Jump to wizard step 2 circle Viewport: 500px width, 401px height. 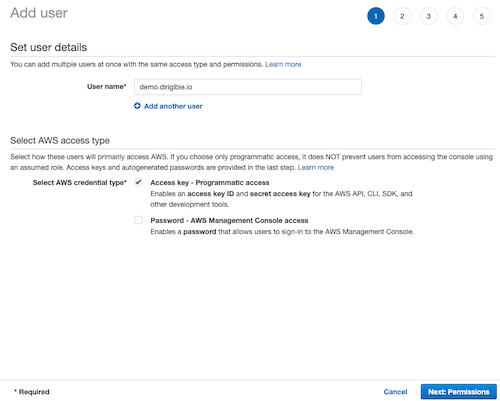[x=402, y=16]
